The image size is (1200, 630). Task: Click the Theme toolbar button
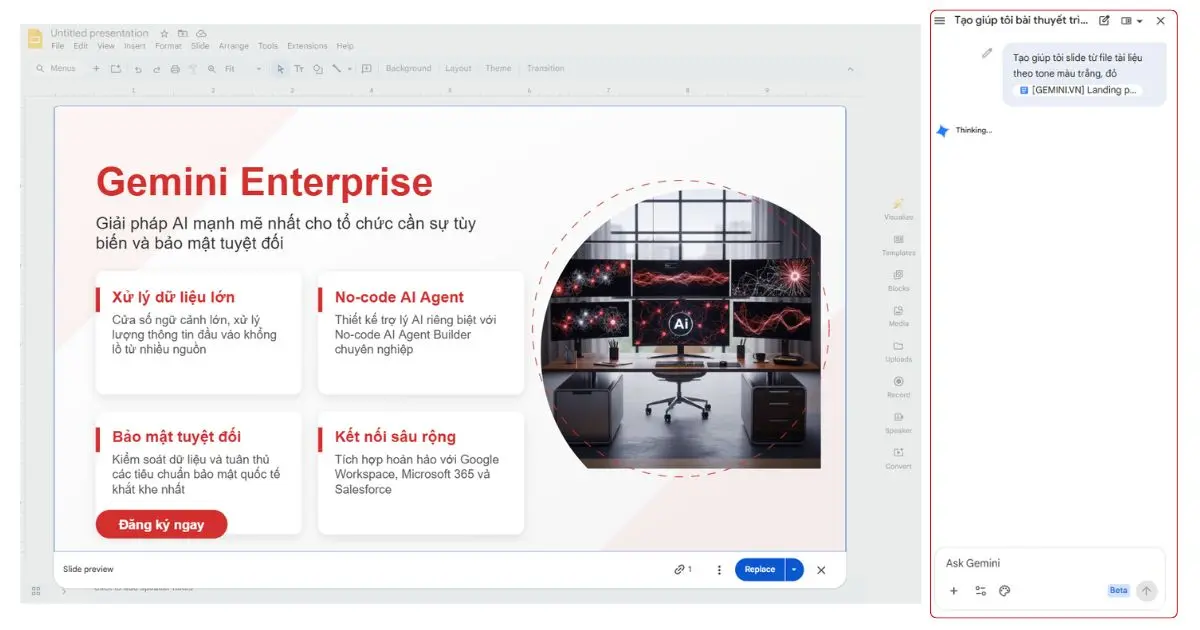tap(498, 69)
